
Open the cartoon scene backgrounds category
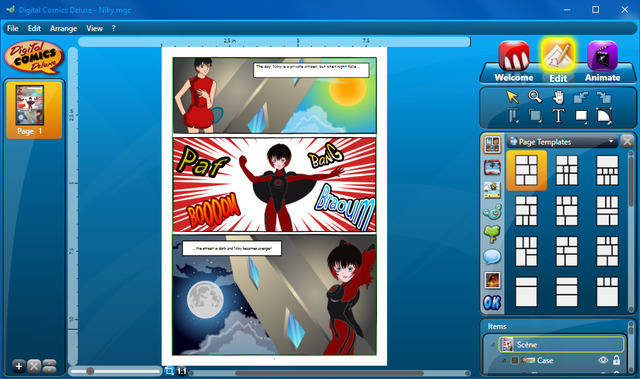coord(492,190)
